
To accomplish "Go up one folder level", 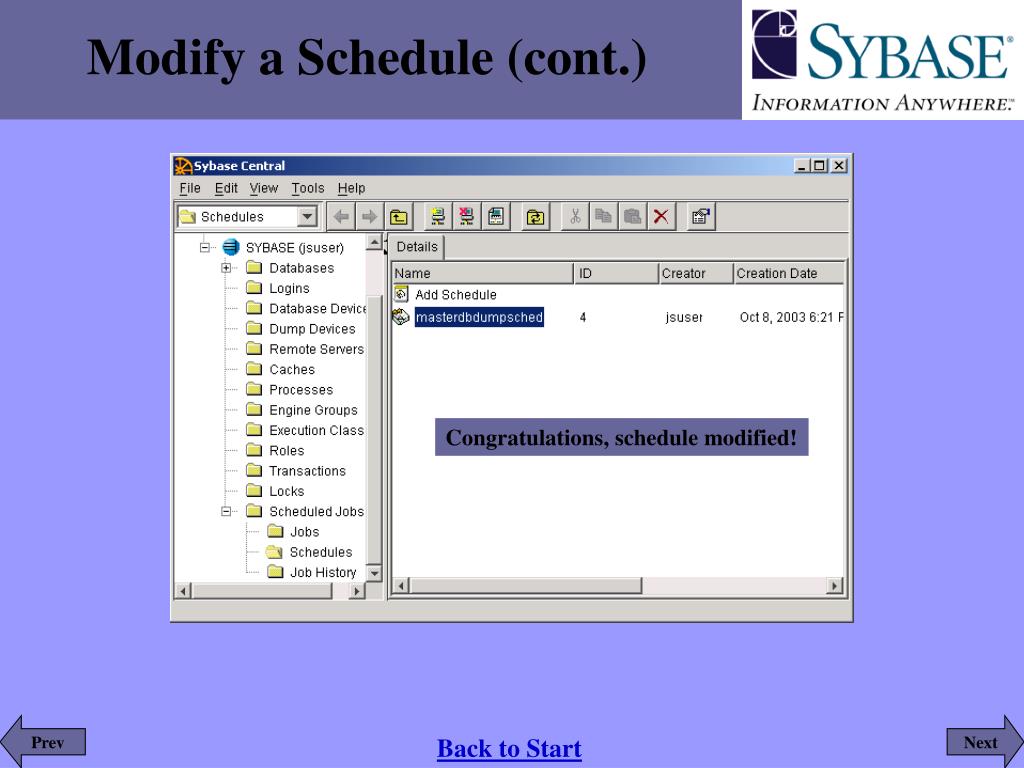I will coord(398,217).
